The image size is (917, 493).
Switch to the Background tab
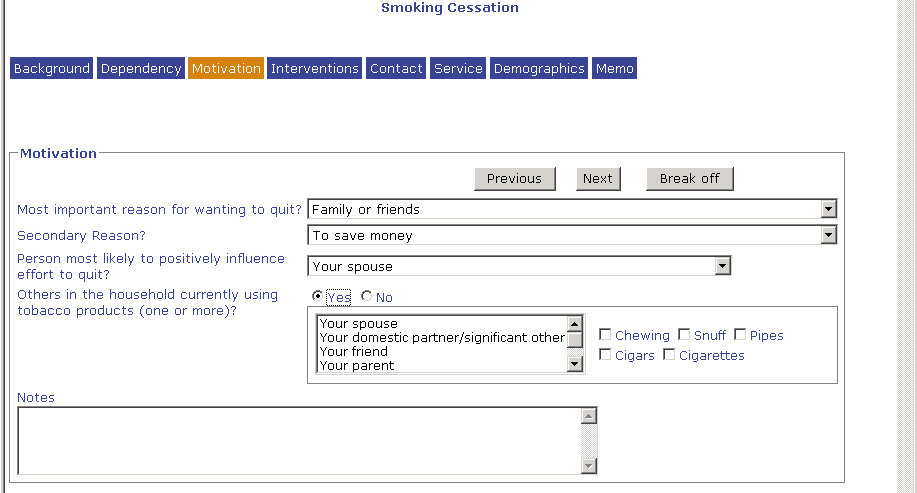(51, 69)
